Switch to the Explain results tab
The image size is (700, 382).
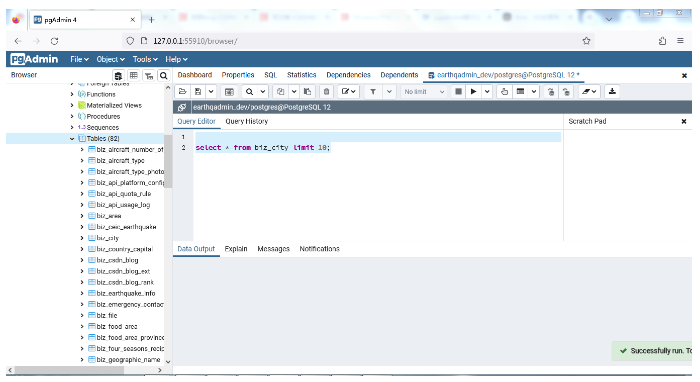236,249
